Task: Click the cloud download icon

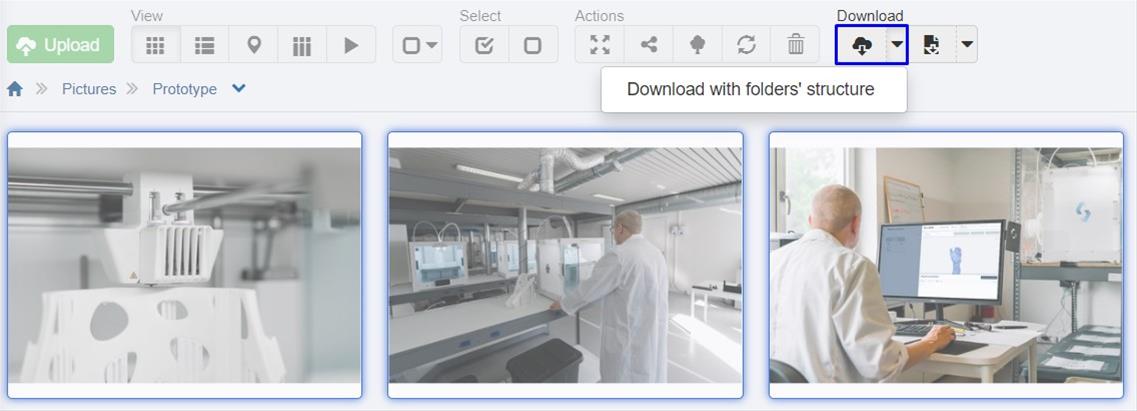Action: (x=861, y=45)
